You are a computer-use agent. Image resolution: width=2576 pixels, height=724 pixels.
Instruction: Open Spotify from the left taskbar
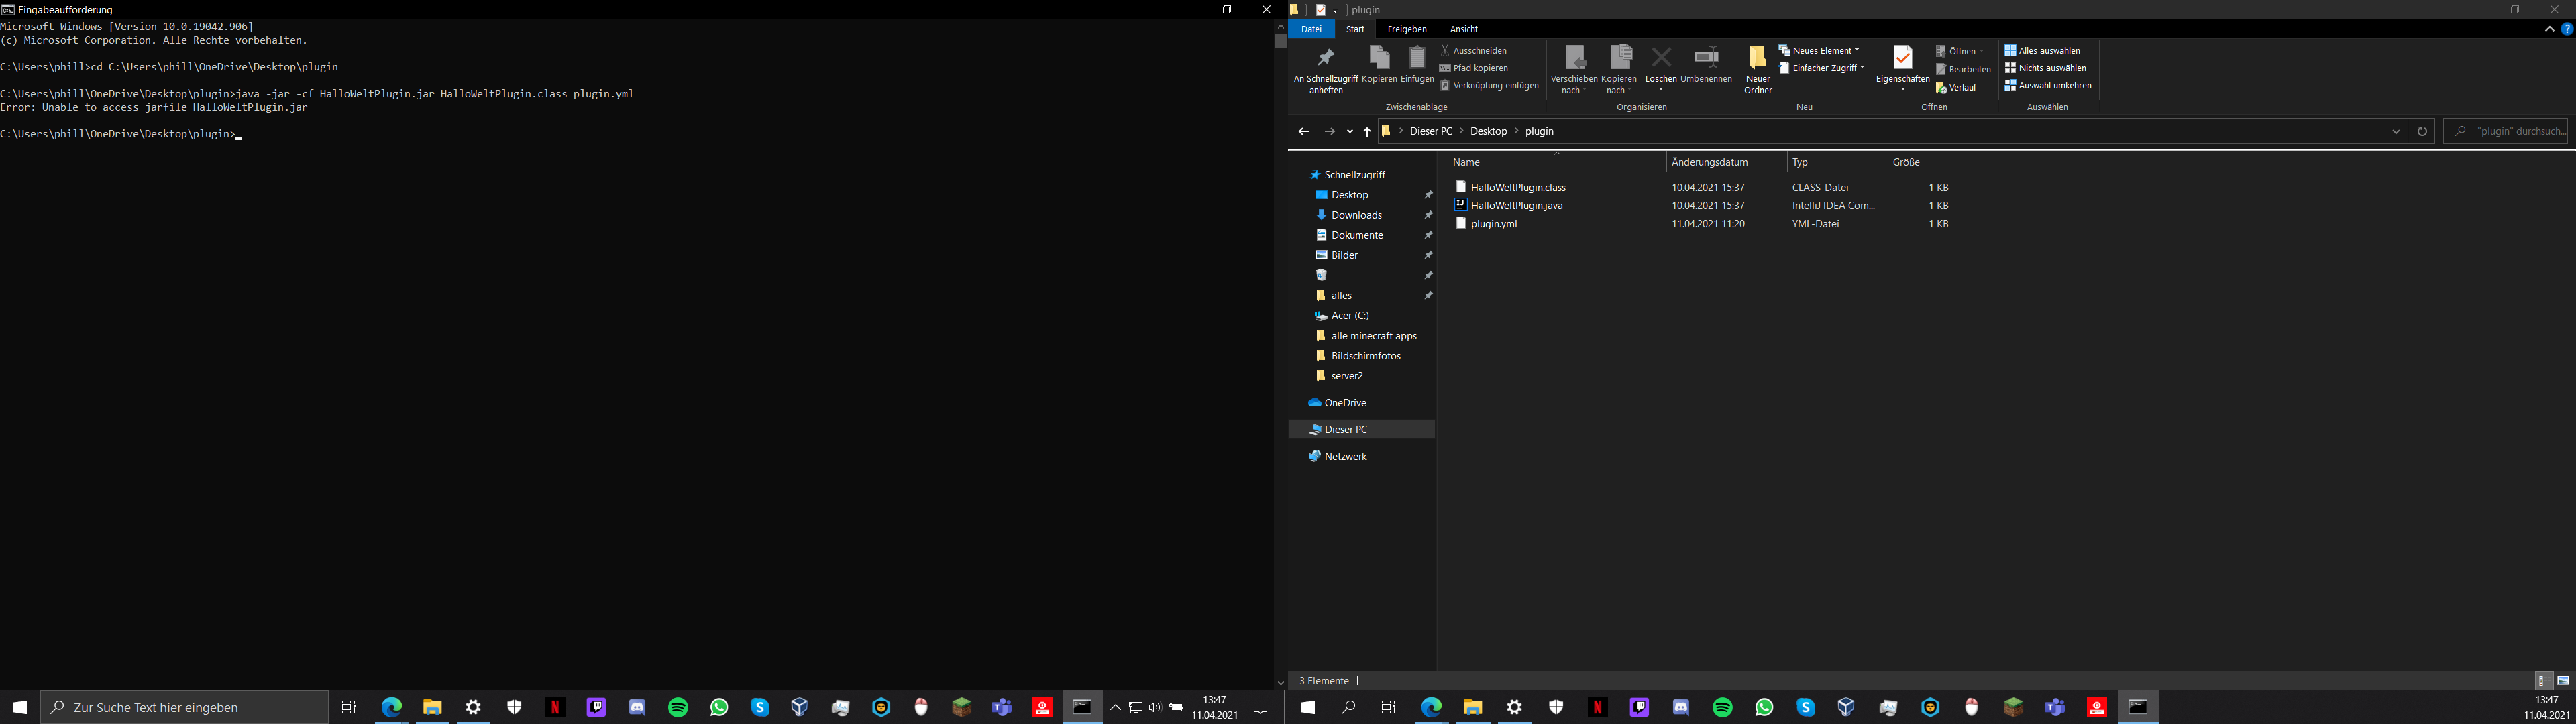coord(678,707)
